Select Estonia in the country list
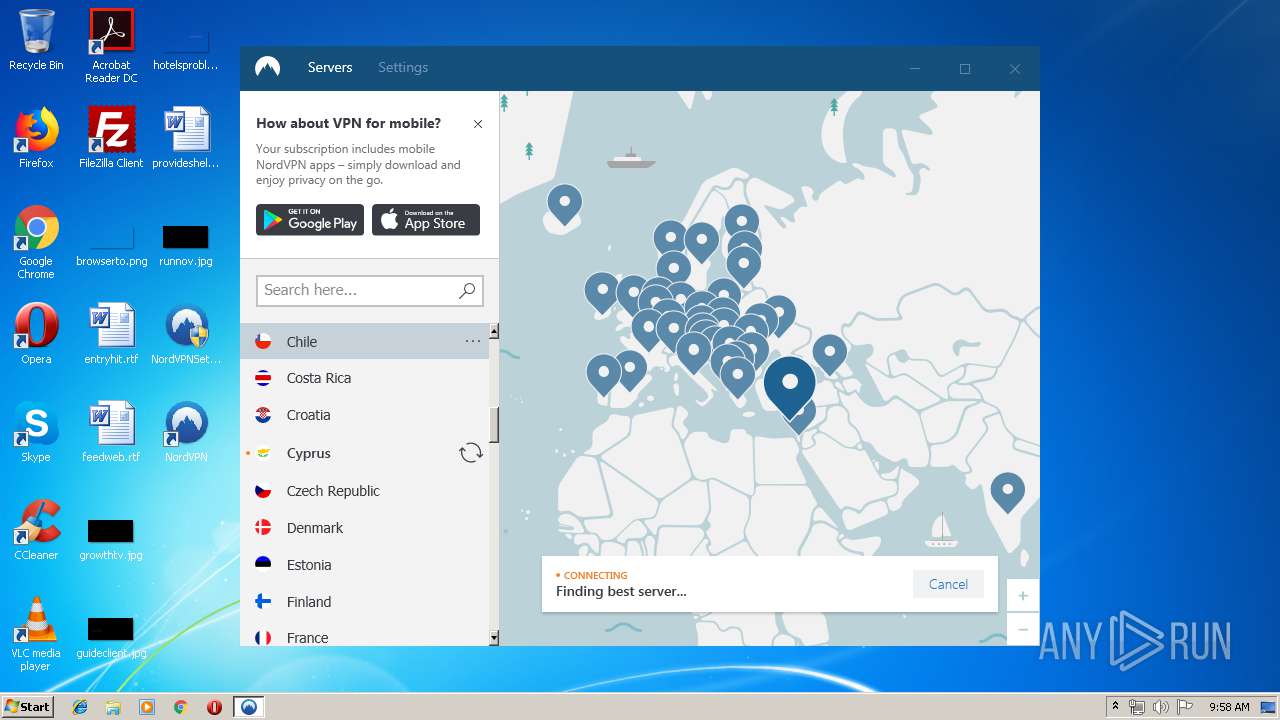The width and height of the screenshot is (1280, 720). click(364, 565)
